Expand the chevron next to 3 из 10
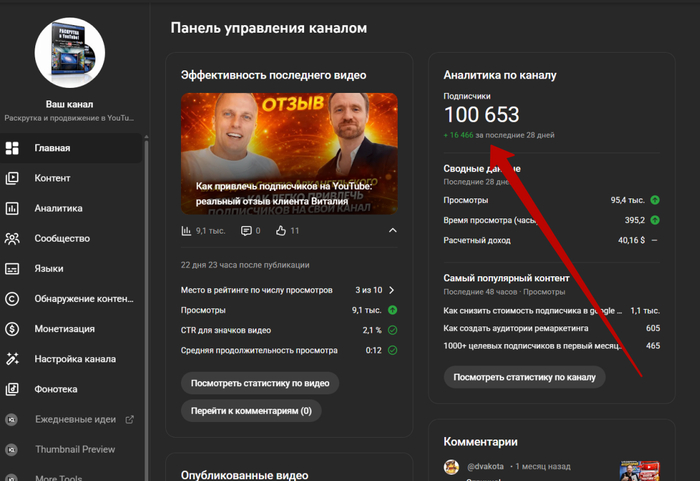 point(392,290)
